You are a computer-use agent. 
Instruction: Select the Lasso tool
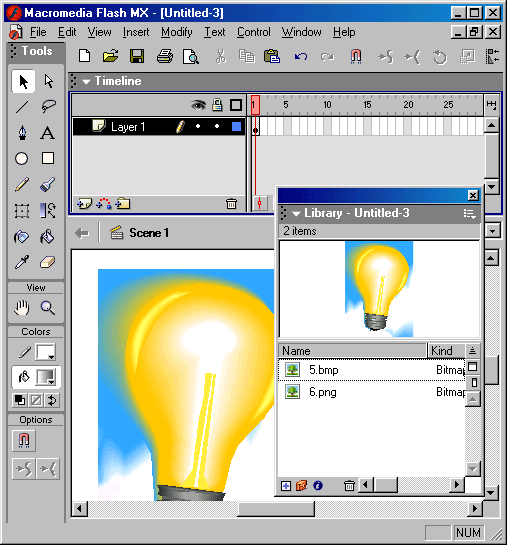coord(48,106)
